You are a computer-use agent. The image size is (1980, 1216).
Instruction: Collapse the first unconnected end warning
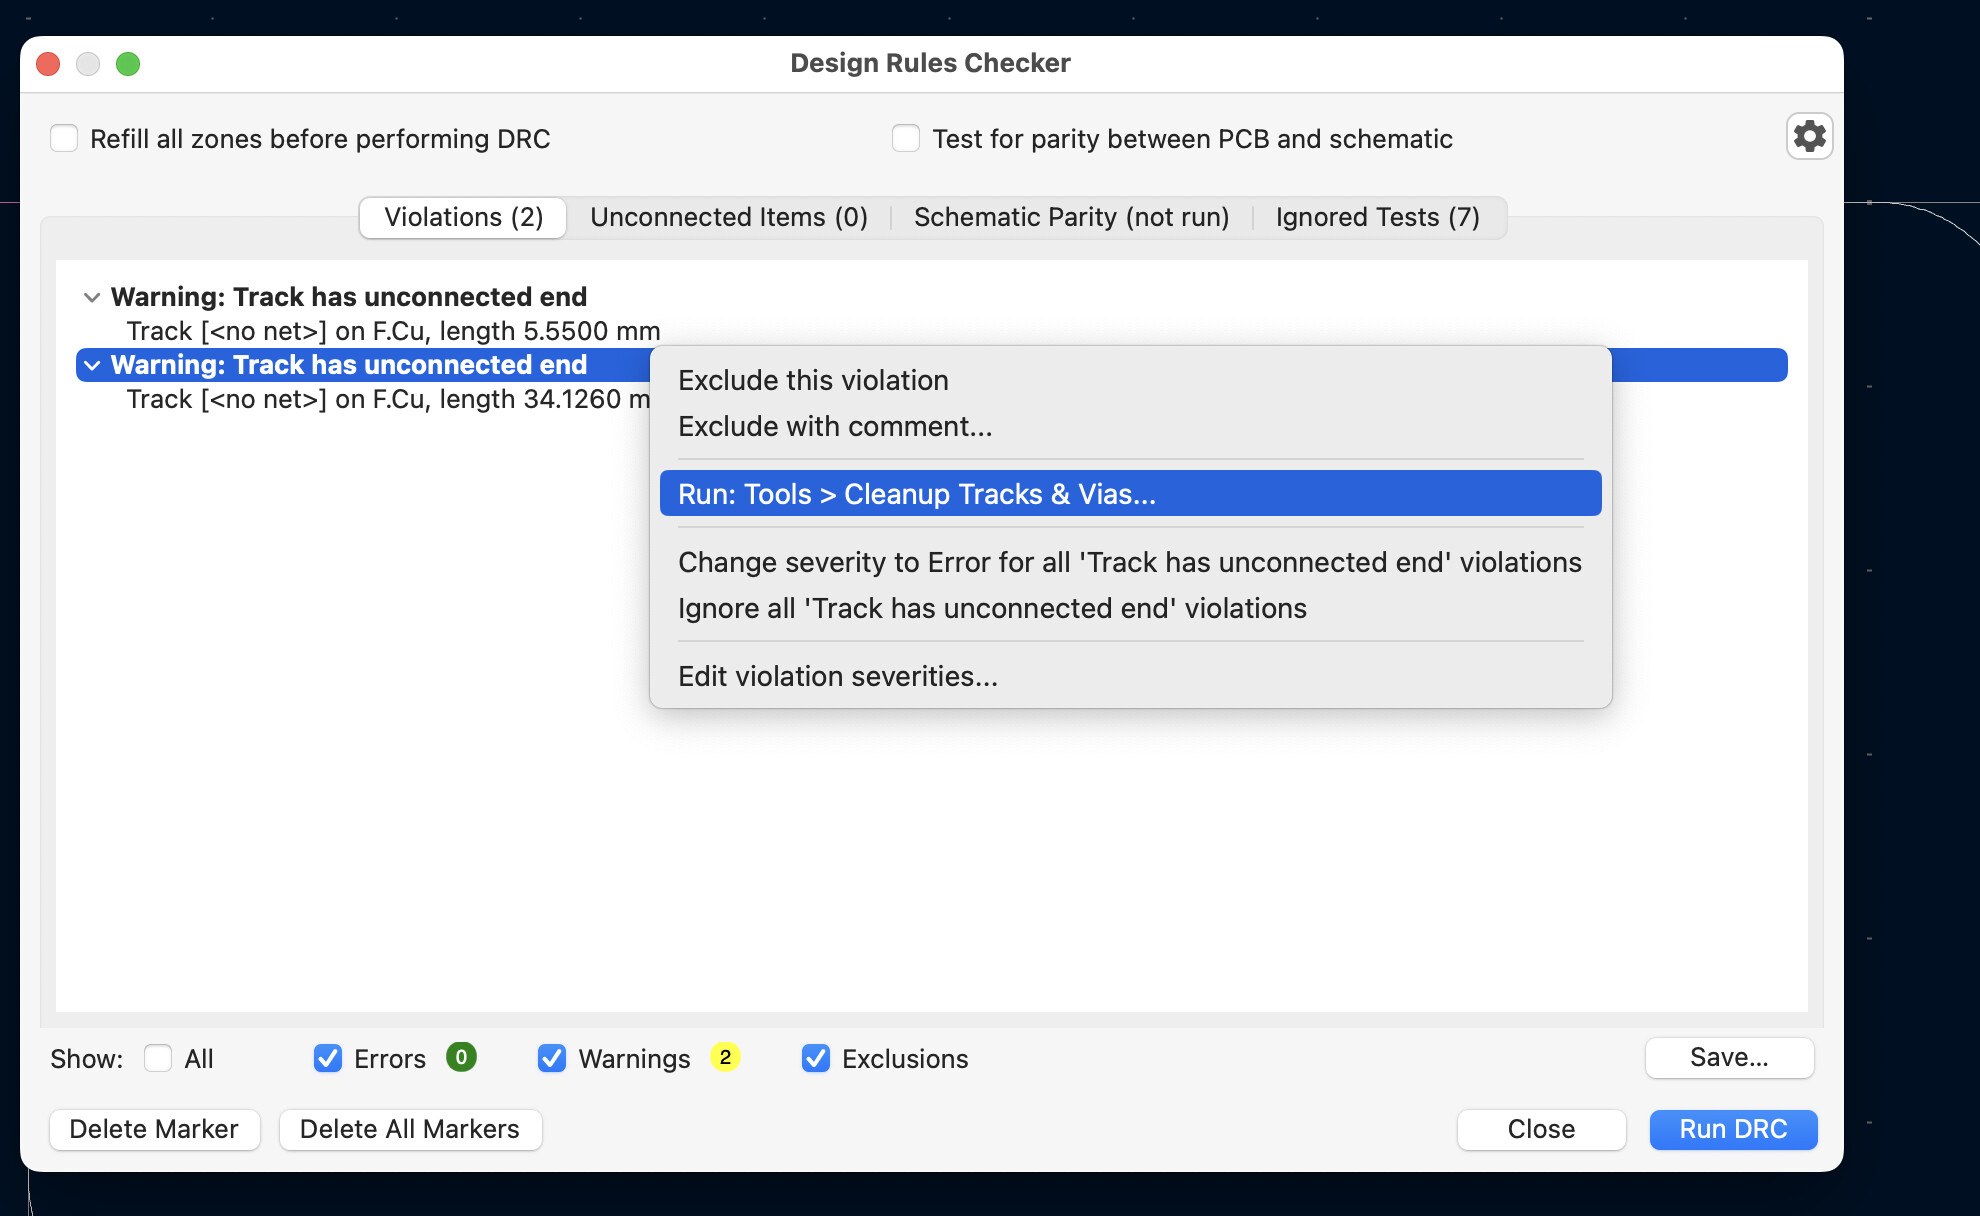click(x=92, y=297)
